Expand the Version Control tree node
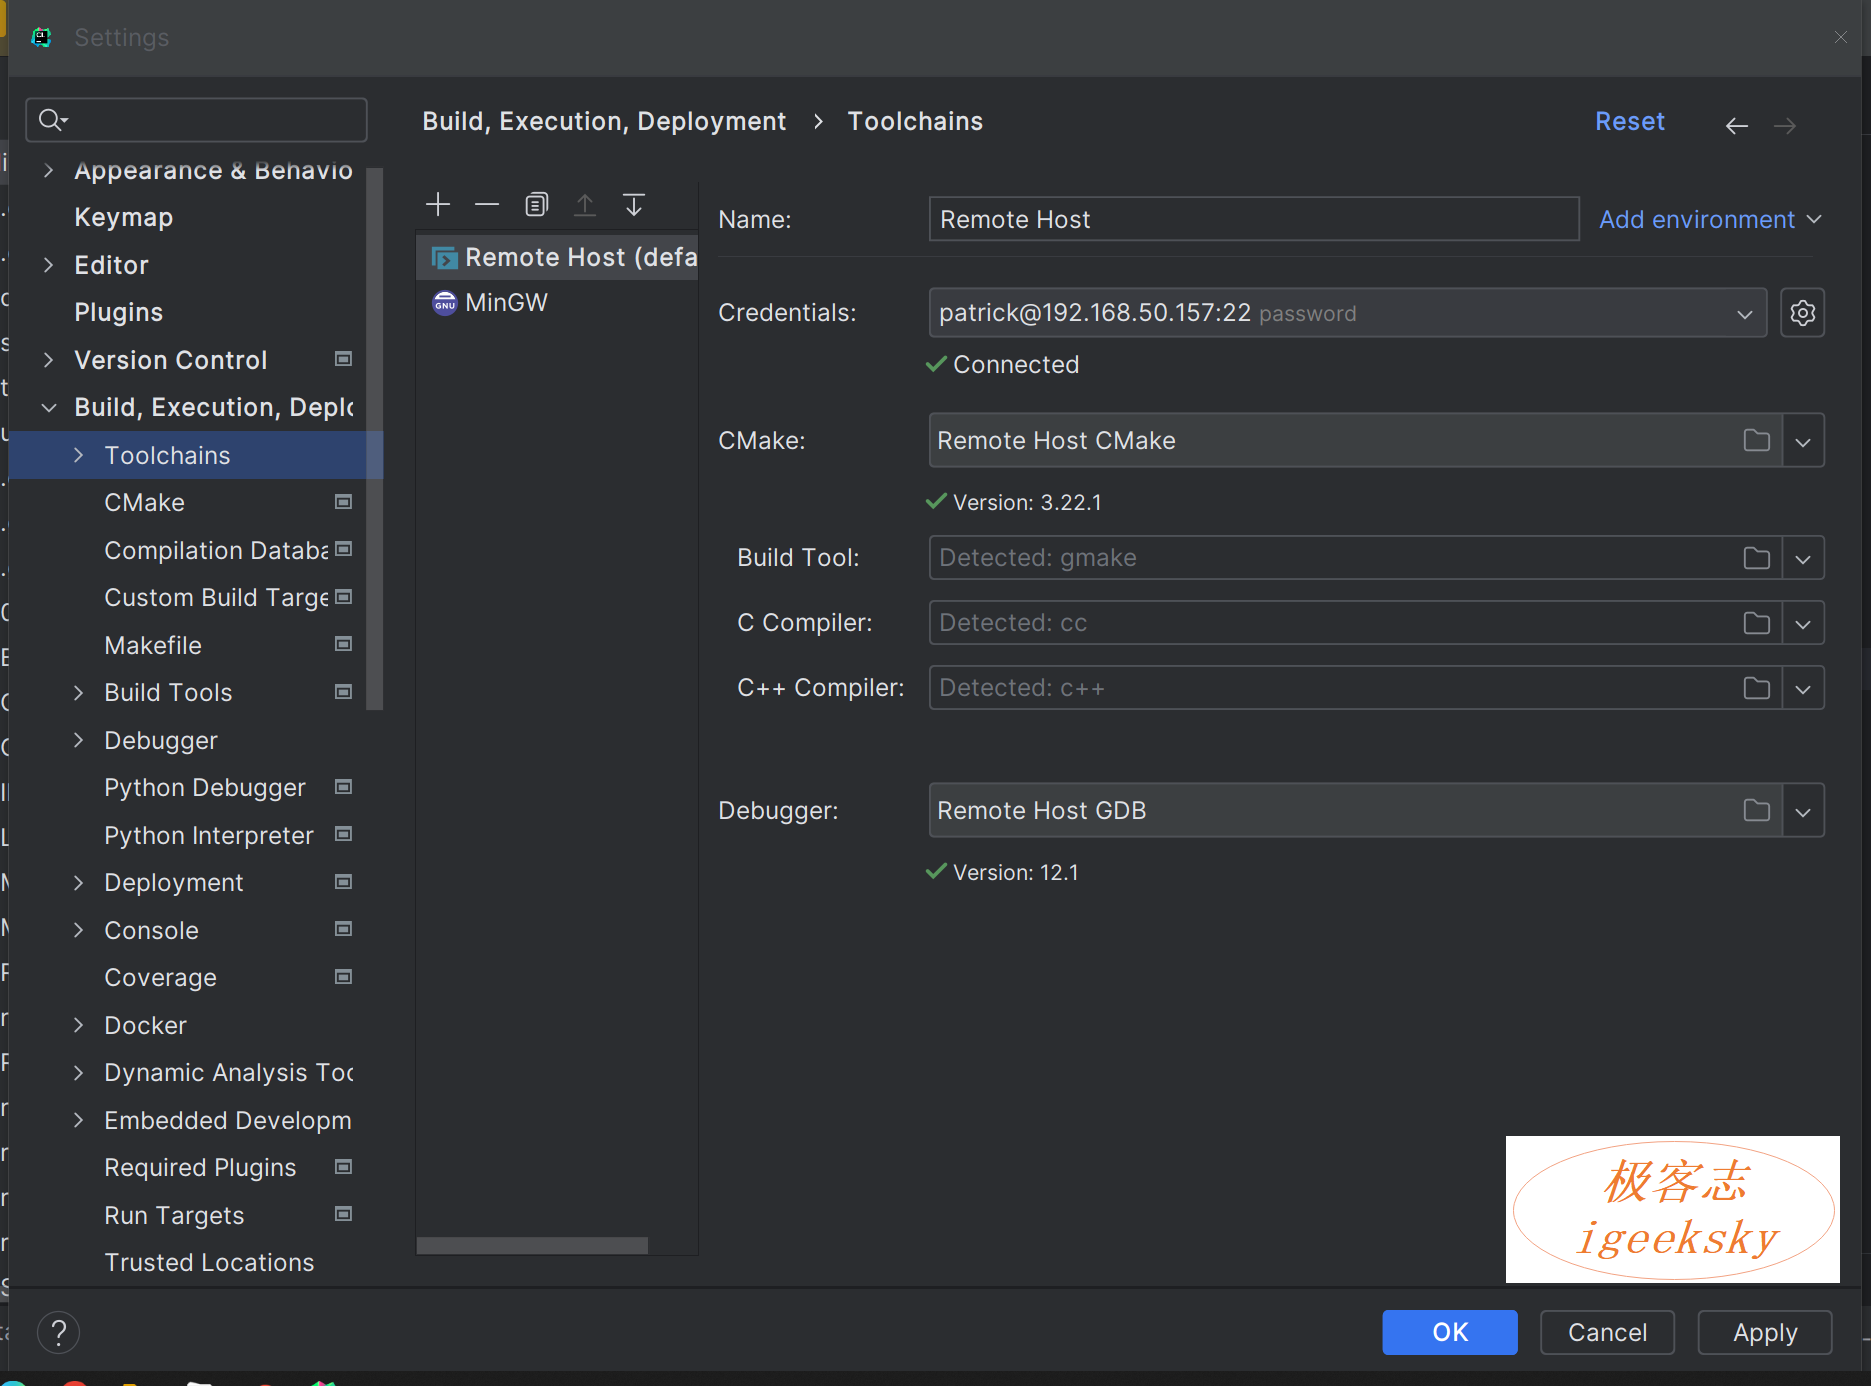 click(48, 360)
